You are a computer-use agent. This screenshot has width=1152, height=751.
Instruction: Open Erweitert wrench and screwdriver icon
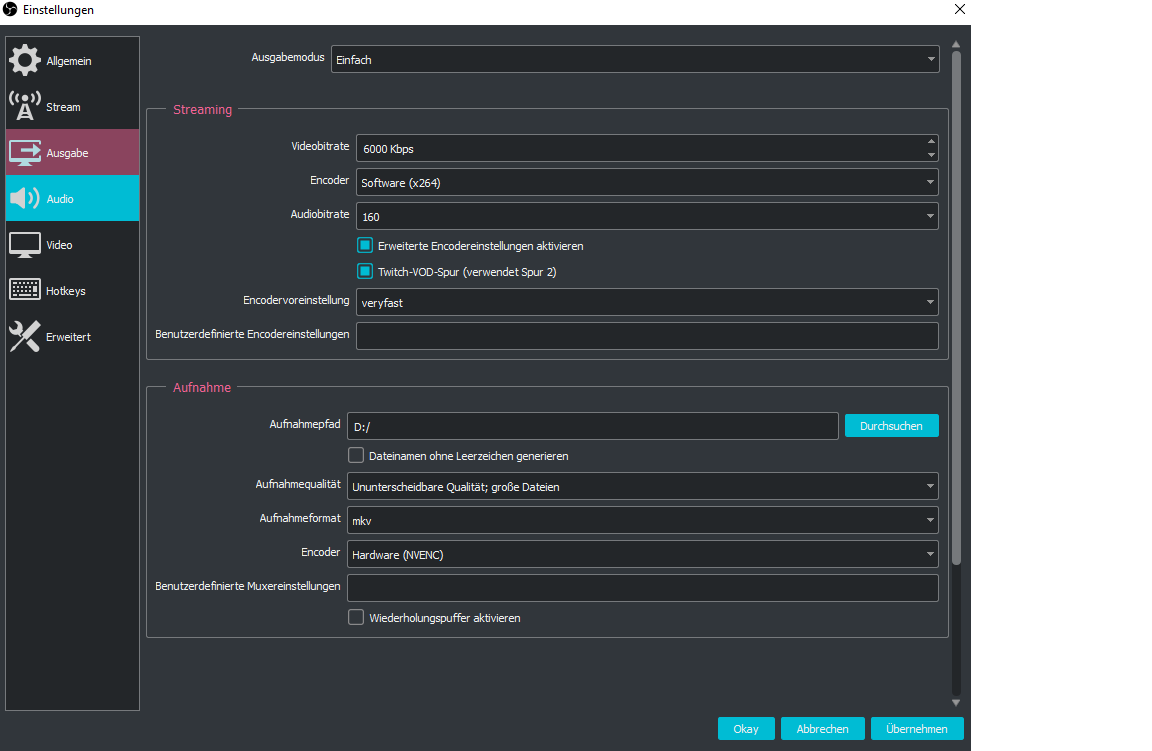tap(25, 337)
